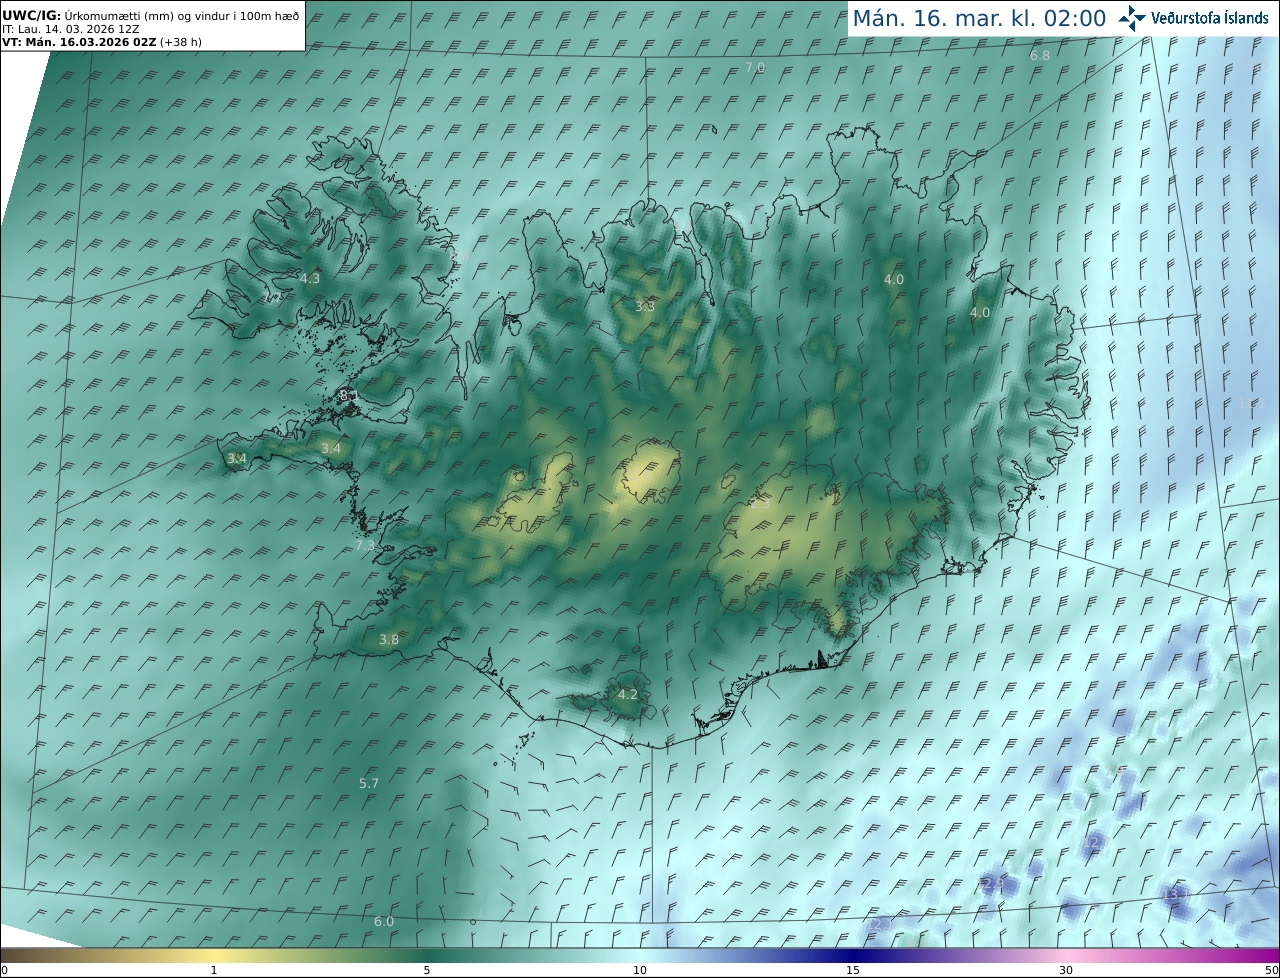The height and width of the screenshot is (978, 1280).
Task: Select the UWC/IG Úrkomumætti title line
Action: (x=151, y=16)
